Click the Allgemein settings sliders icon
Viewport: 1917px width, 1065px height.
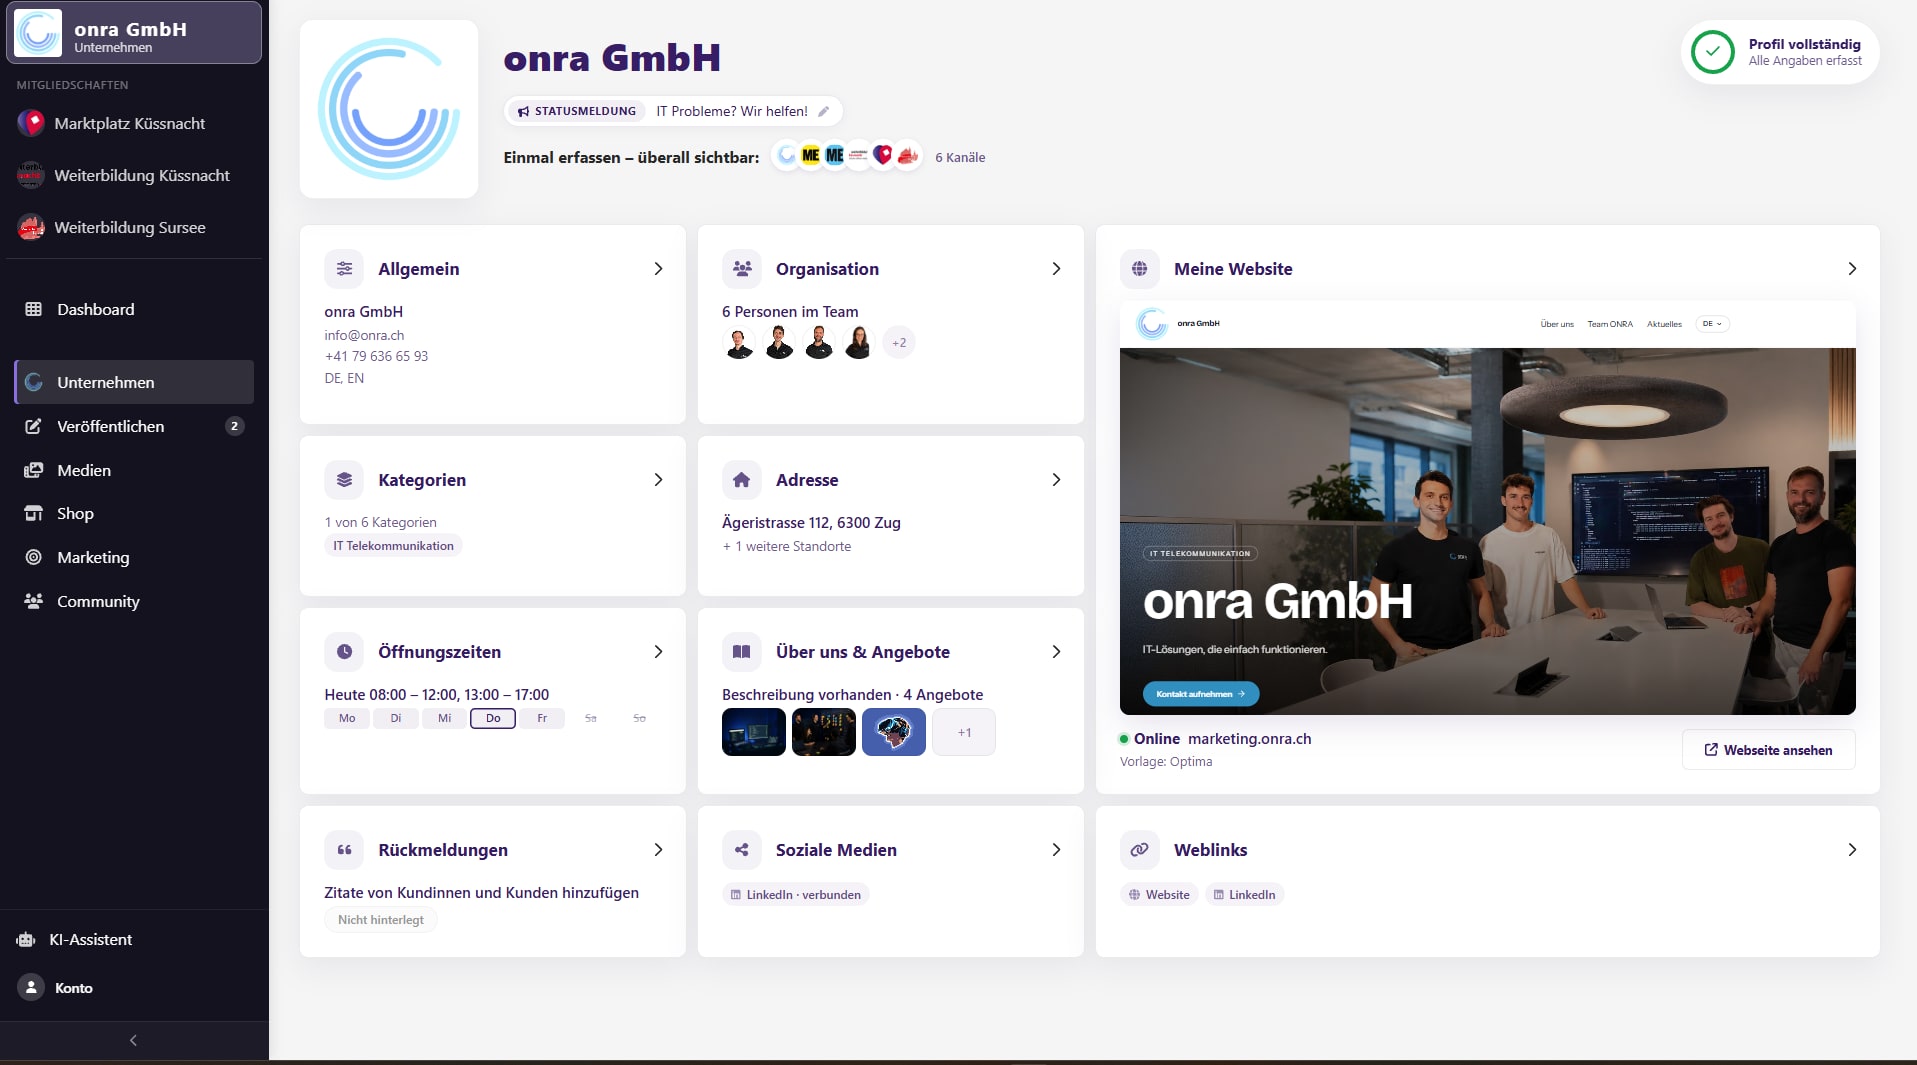pos(344,269)
